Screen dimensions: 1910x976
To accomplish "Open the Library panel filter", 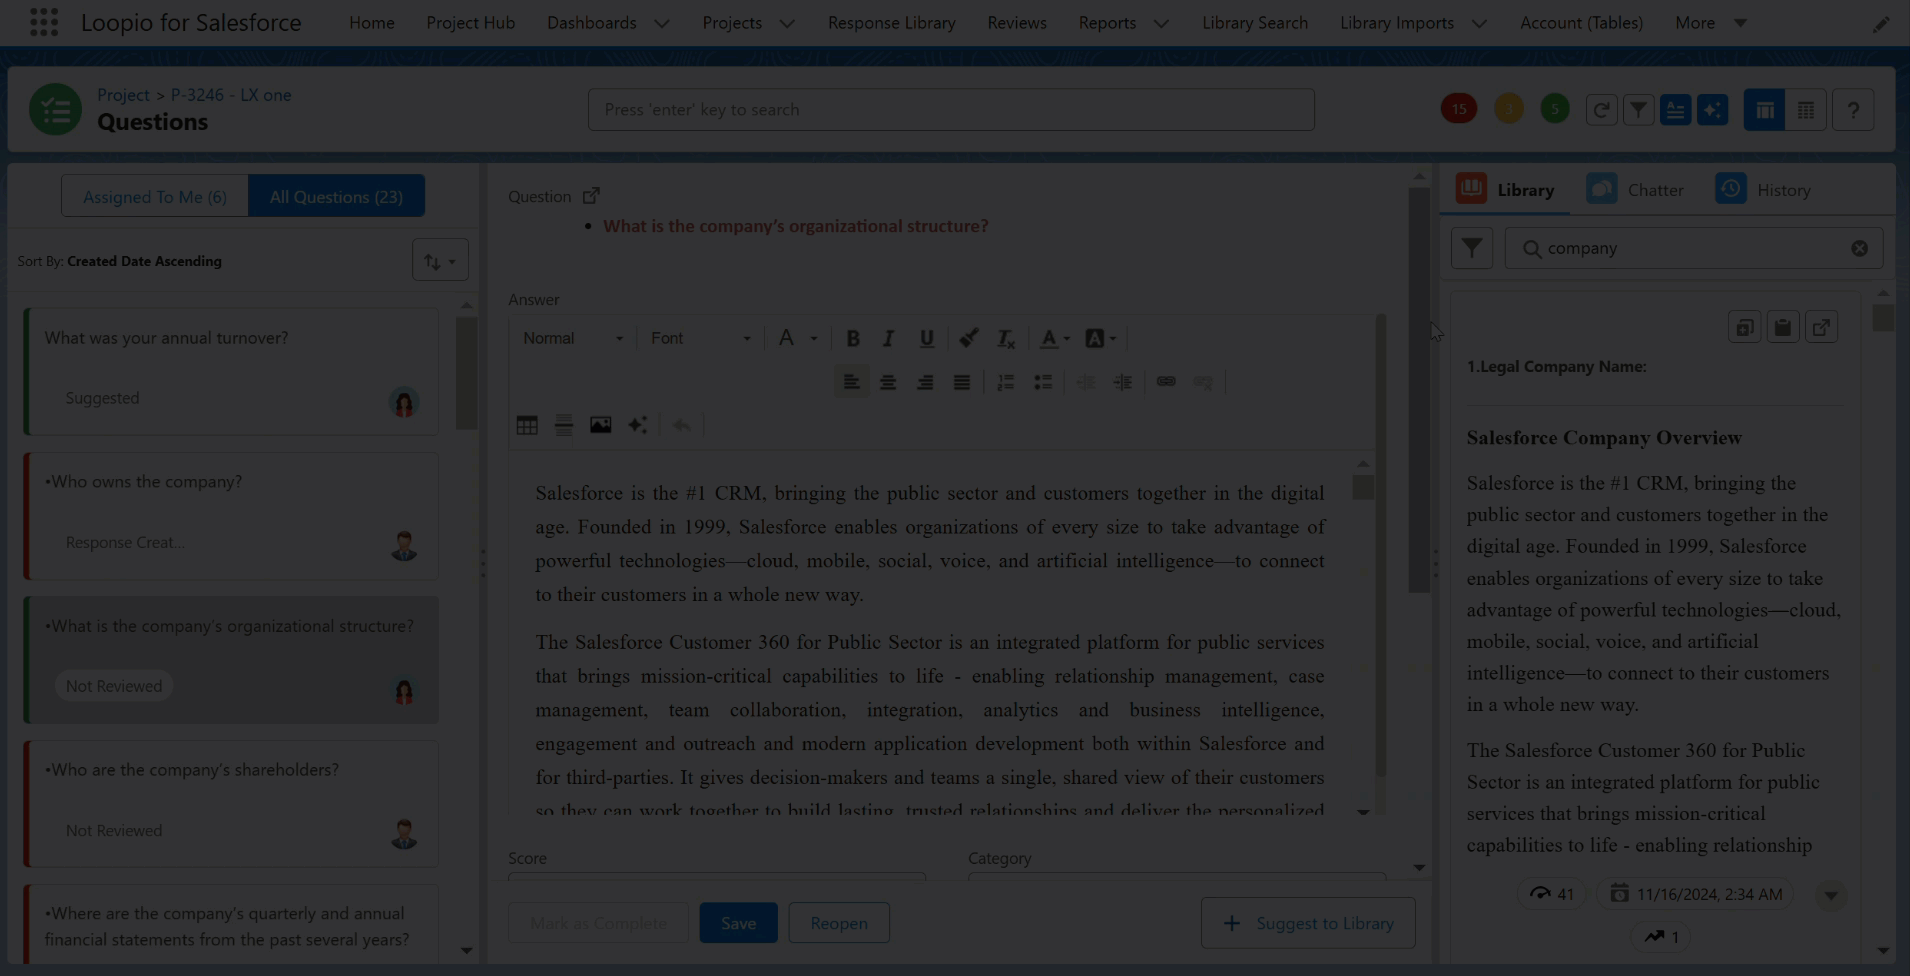I will click(x=1472, y=248).
